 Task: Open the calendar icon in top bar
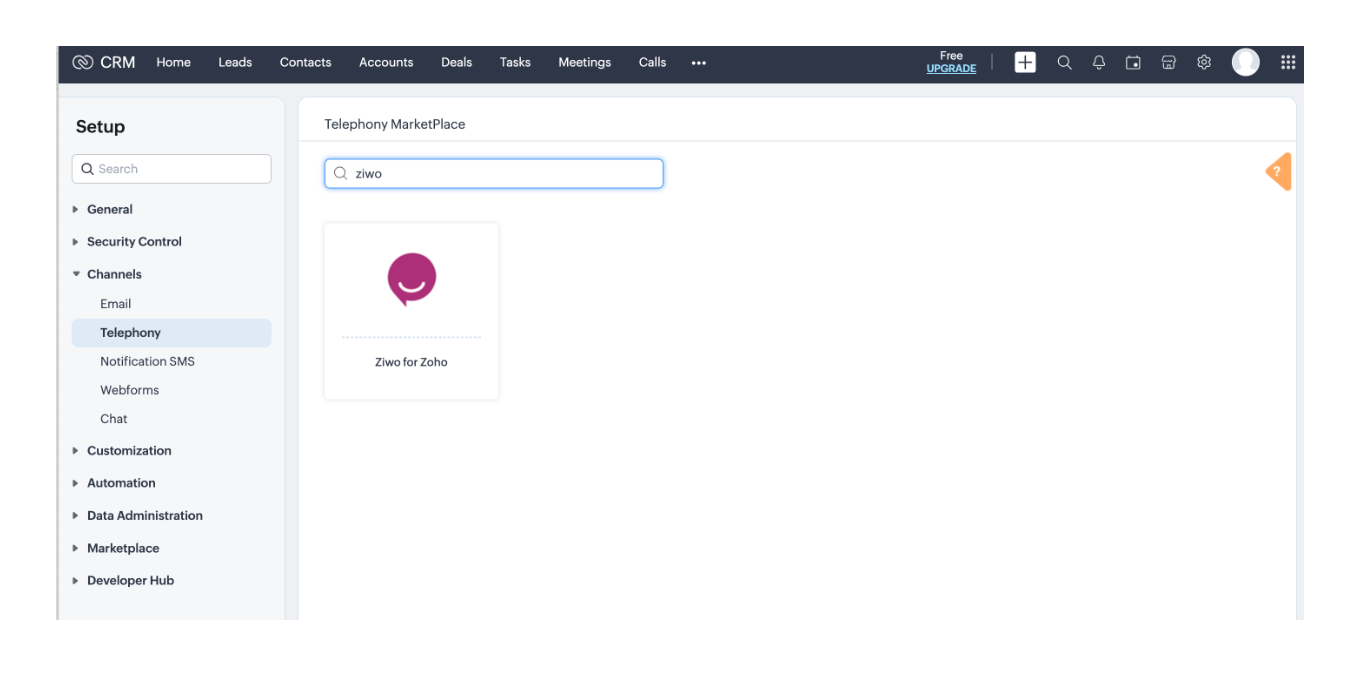[x=1133, y=62]
